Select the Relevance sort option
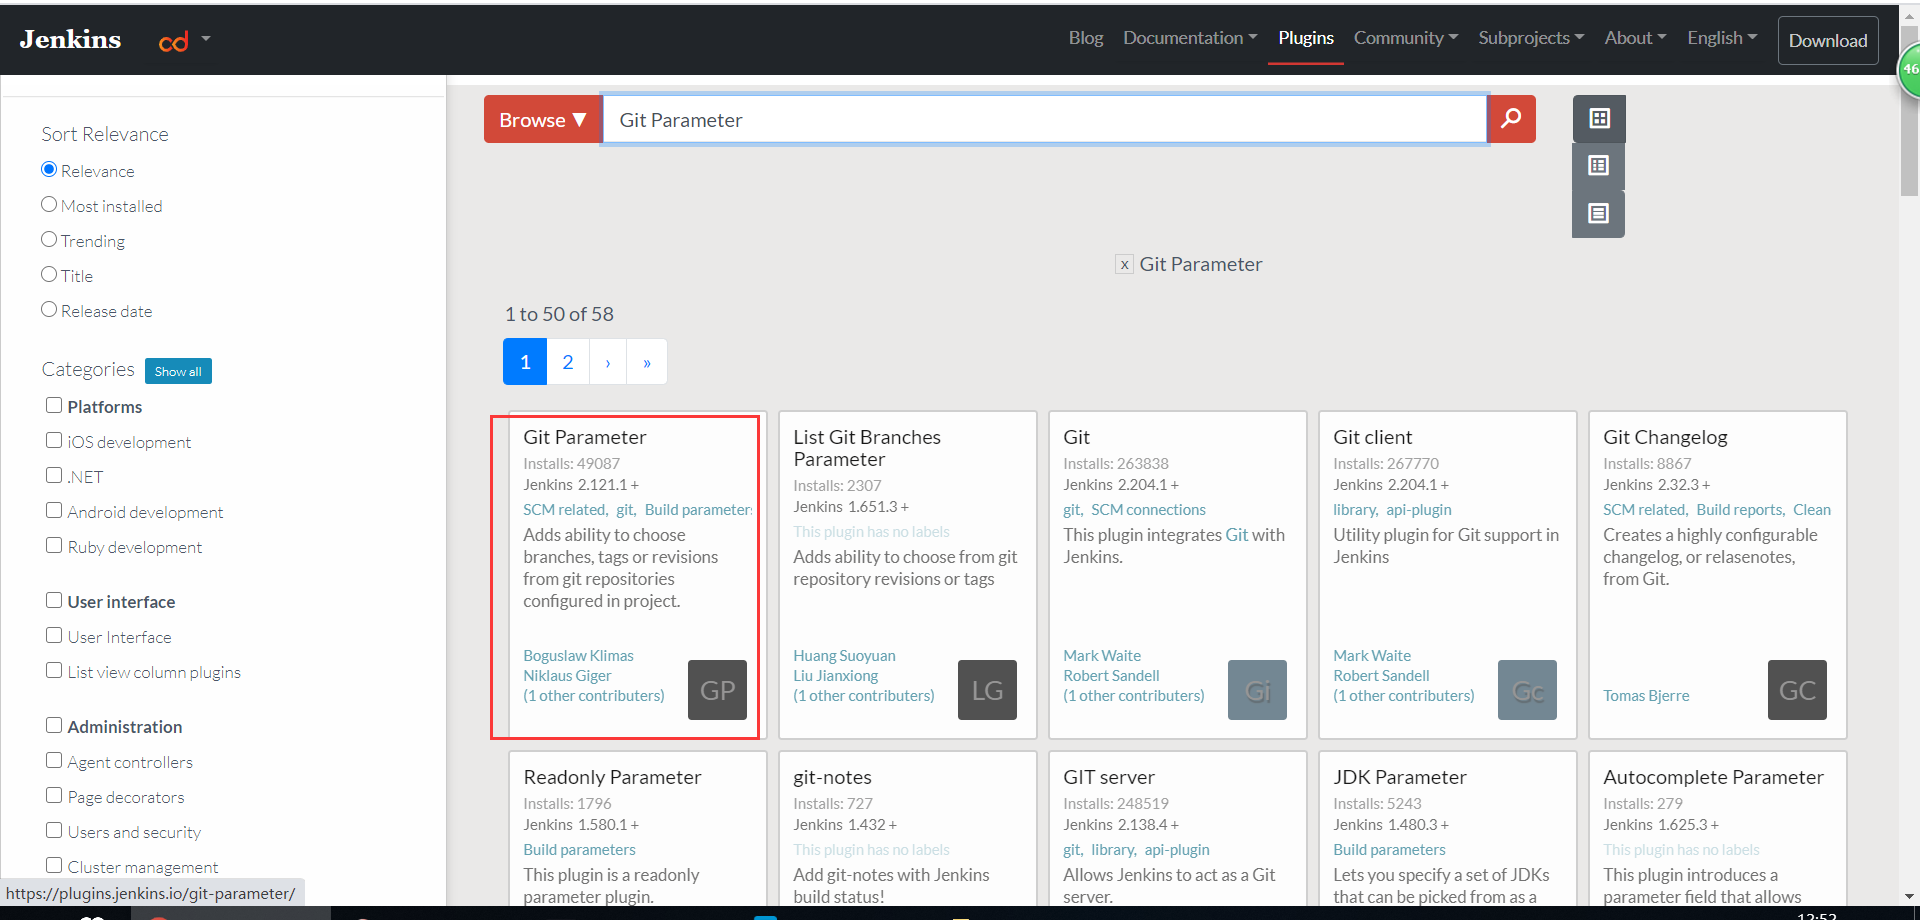 (49, 170)
